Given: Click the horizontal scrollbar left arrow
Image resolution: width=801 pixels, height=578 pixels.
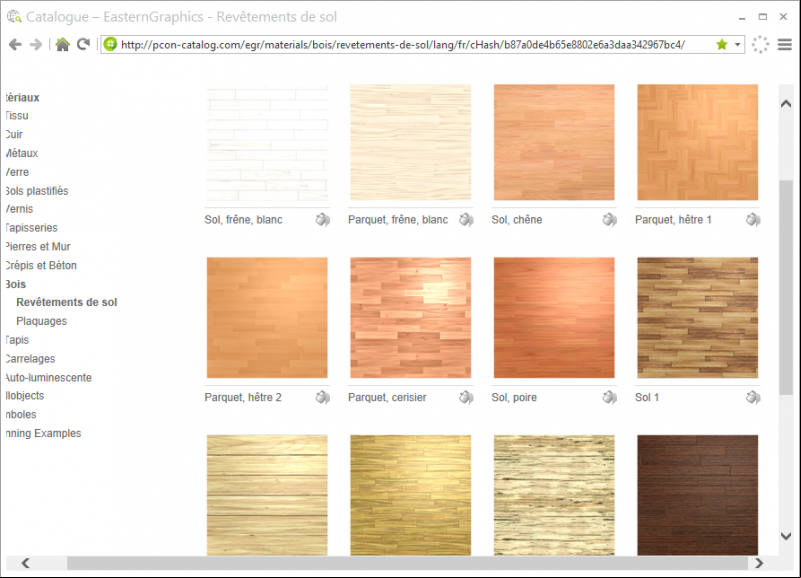Looking at the screenshot, I should 26,563.
